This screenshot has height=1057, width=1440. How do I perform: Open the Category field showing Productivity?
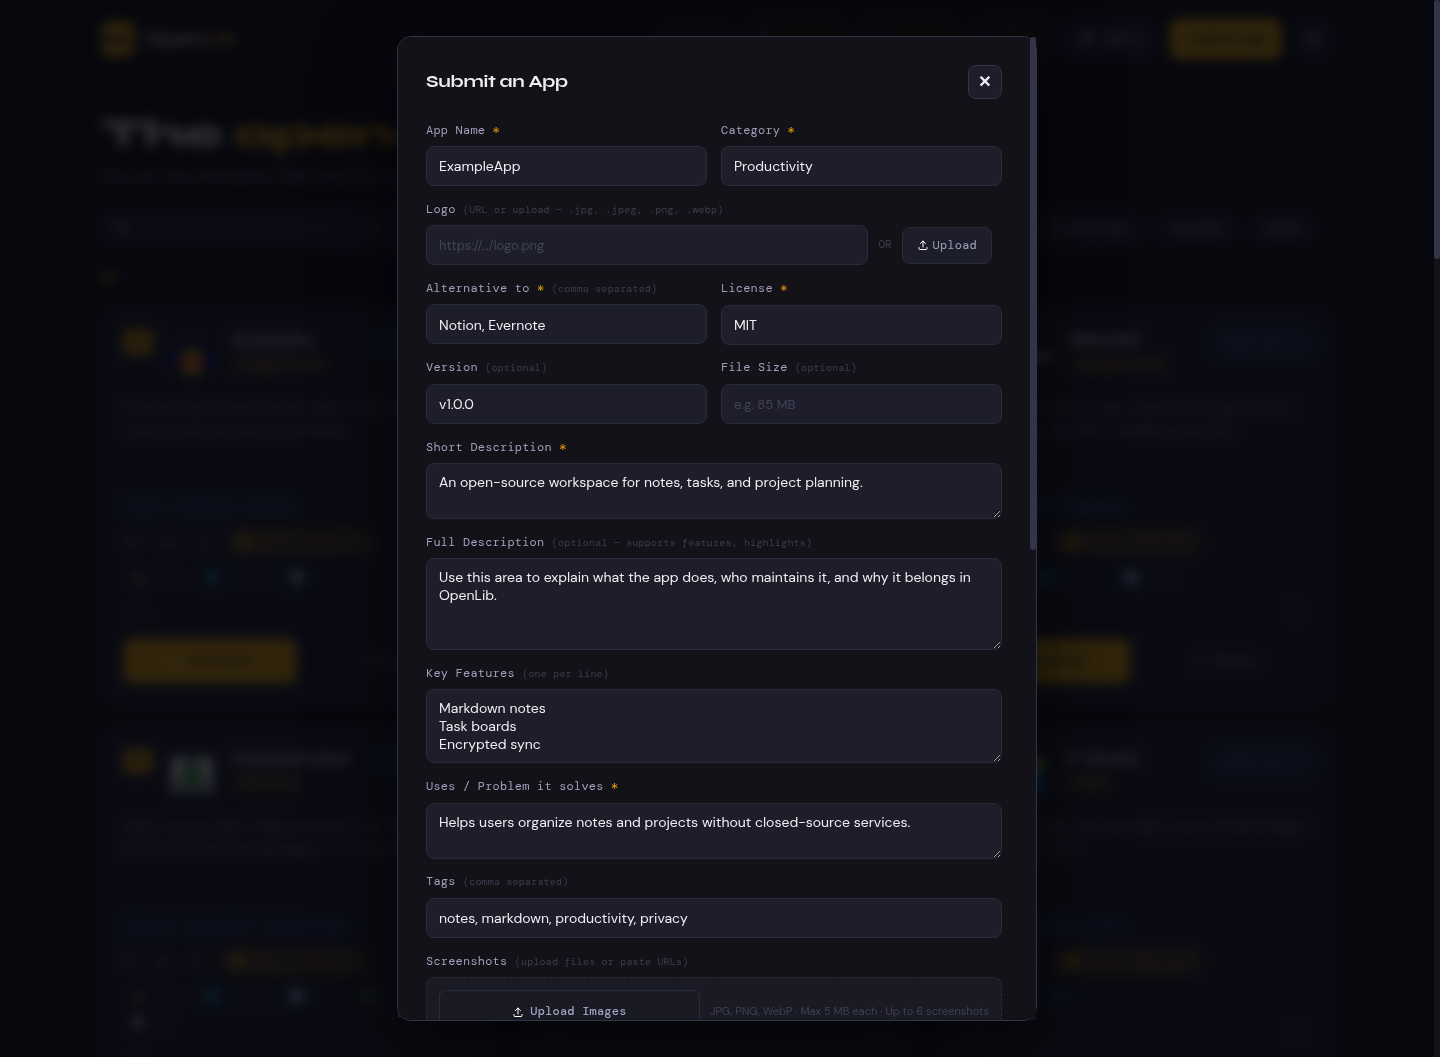[861, 166]
